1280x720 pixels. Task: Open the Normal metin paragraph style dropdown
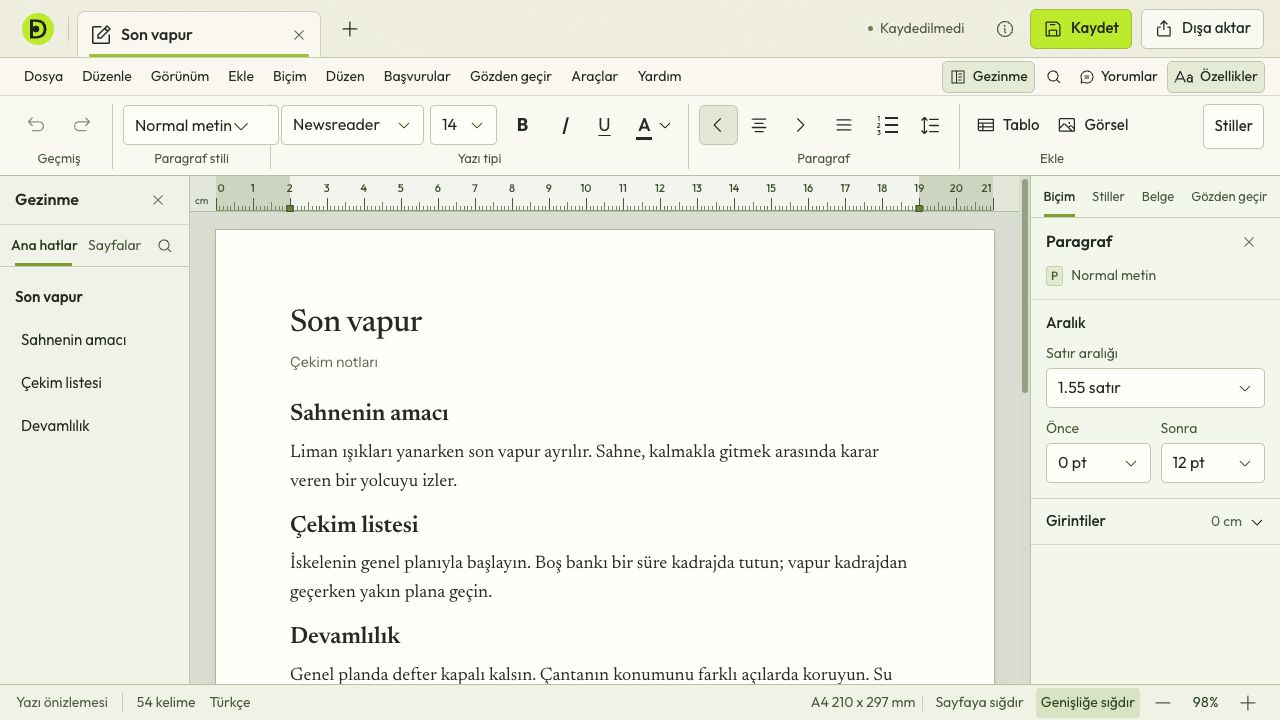click(201, 125)
